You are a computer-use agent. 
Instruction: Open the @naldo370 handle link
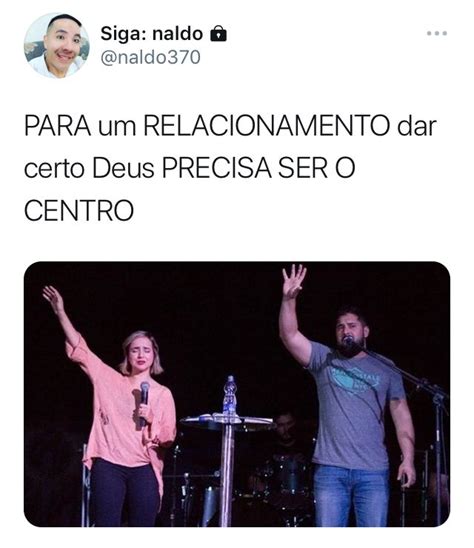pyautogui.click(x=151, y=57)
